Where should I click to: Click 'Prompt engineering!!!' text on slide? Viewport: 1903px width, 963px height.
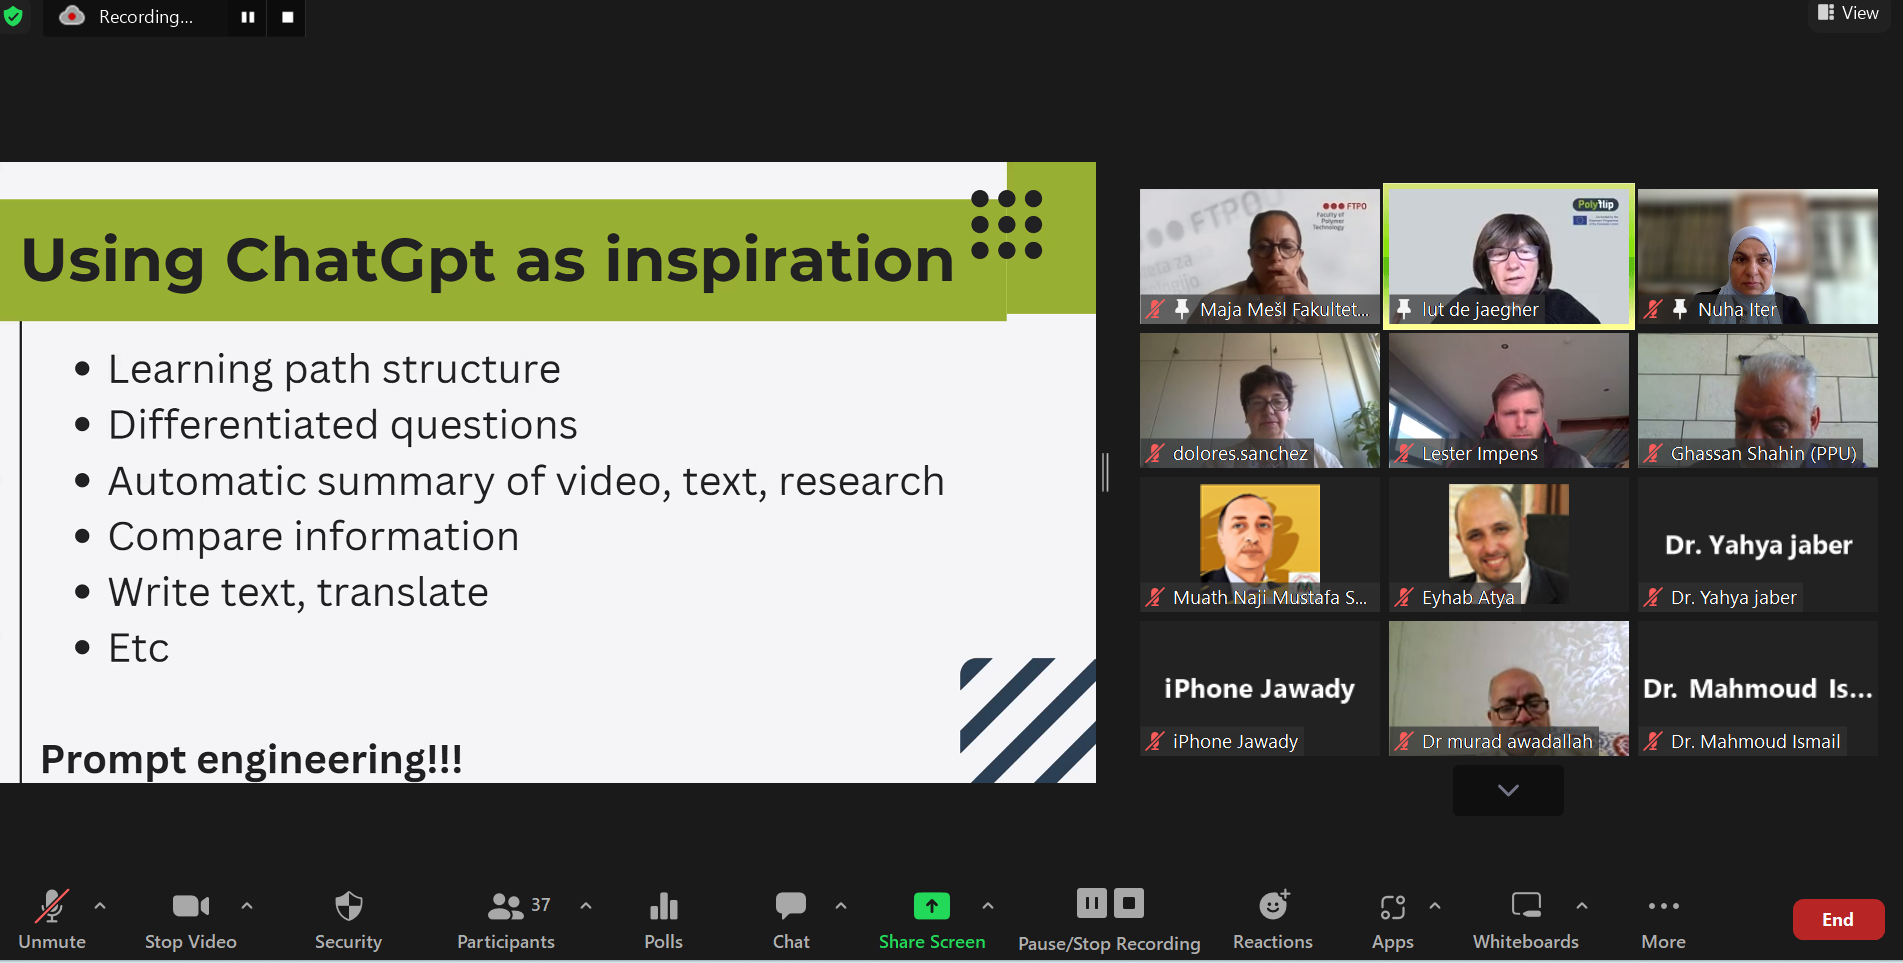tap(251, 759)
